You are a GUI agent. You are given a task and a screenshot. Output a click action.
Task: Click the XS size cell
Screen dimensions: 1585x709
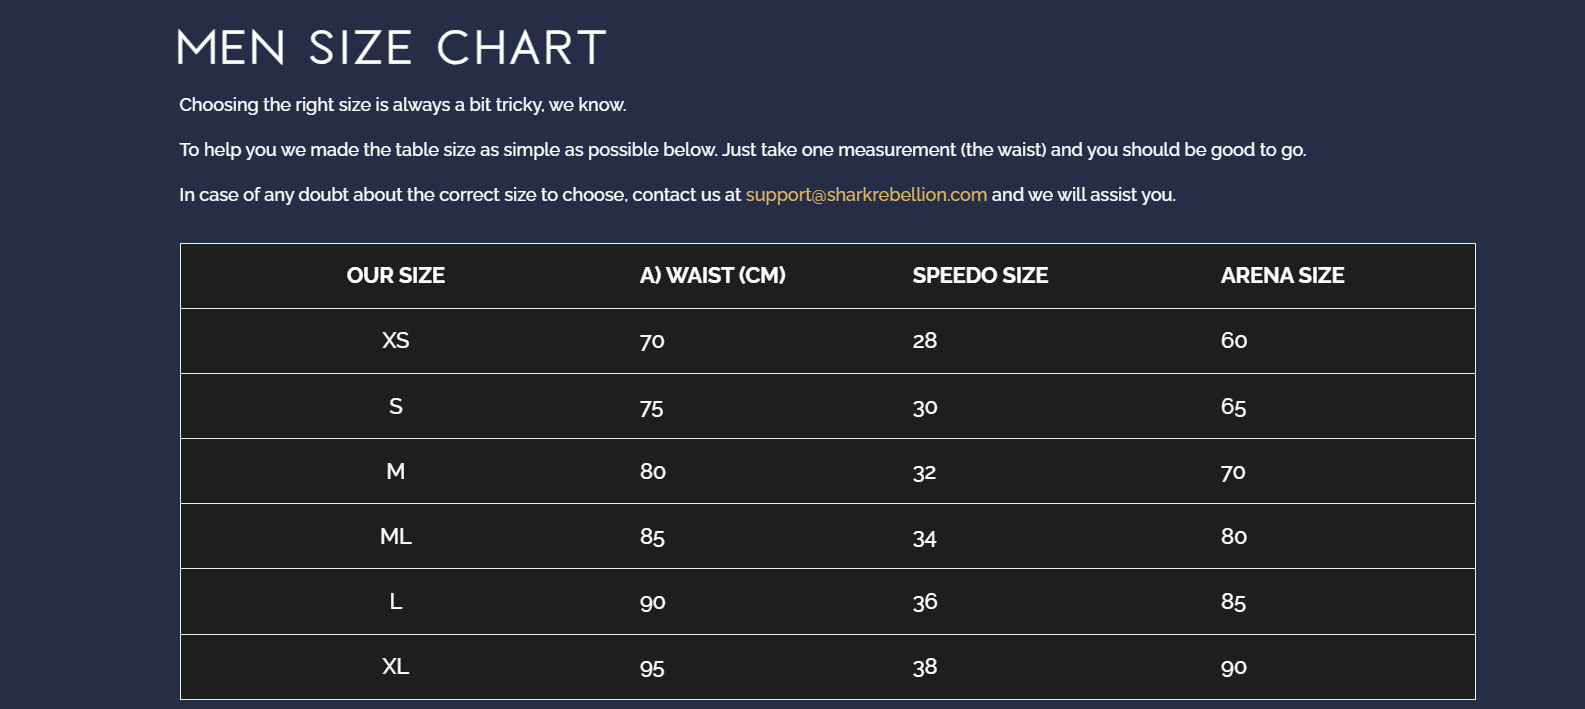point(395,341)
